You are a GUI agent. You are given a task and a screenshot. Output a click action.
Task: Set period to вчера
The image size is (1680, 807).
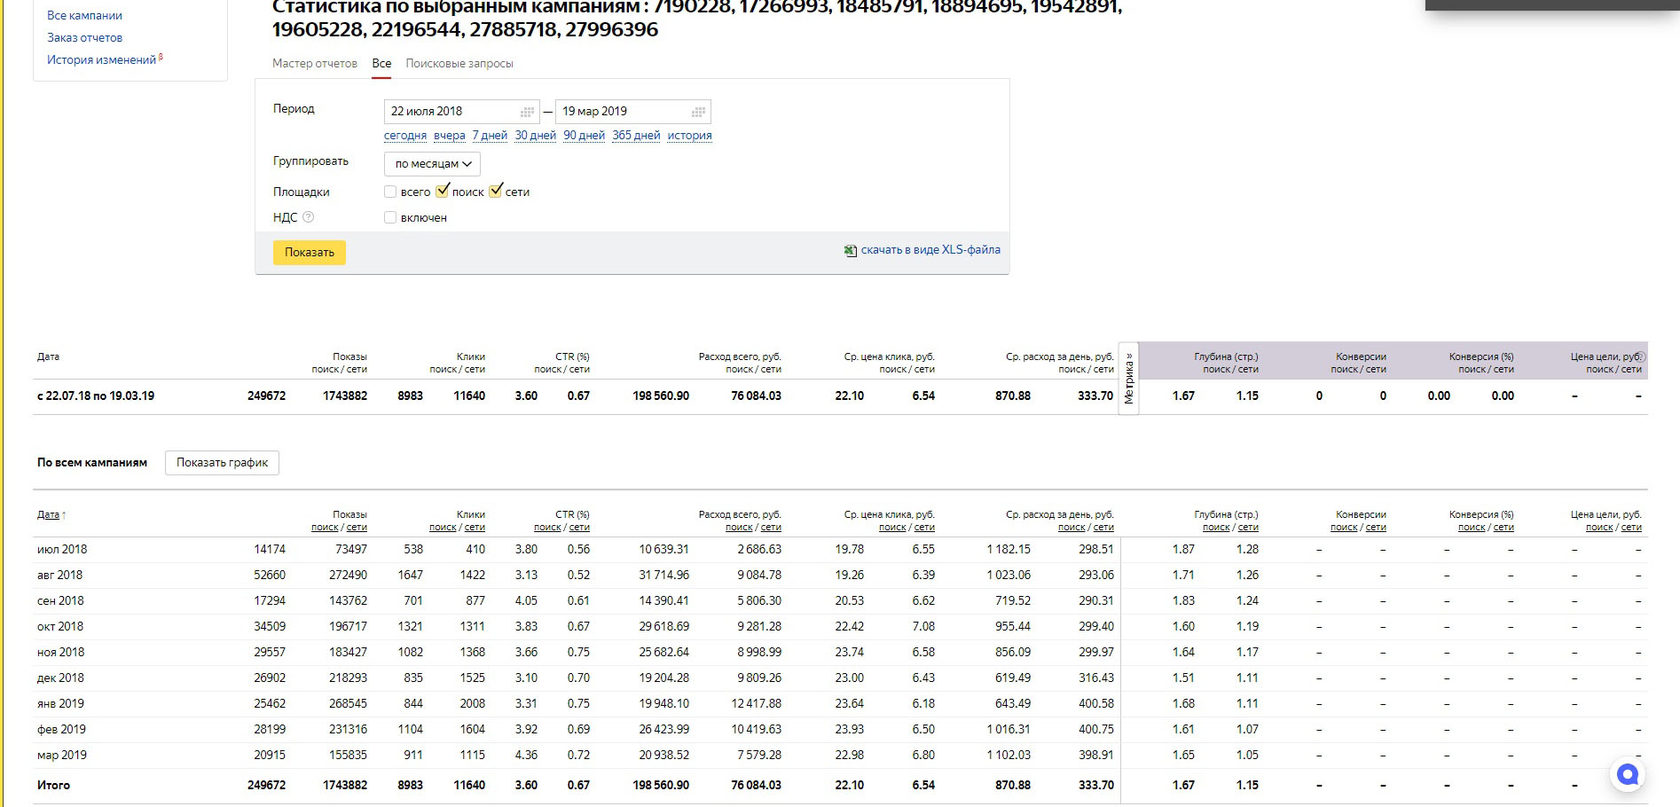click(x=449, y=136)
